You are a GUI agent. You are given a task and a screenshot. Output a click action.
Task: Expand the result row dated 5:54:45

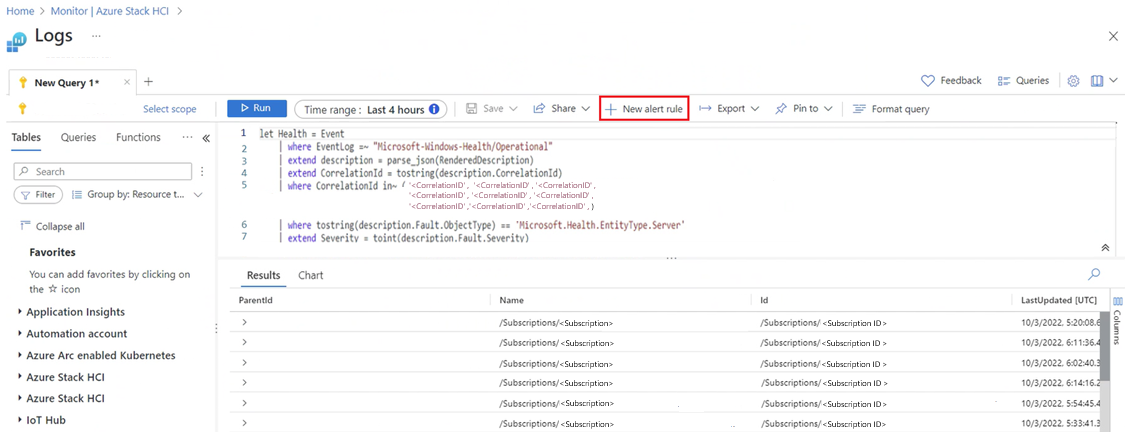click(245, 403)
